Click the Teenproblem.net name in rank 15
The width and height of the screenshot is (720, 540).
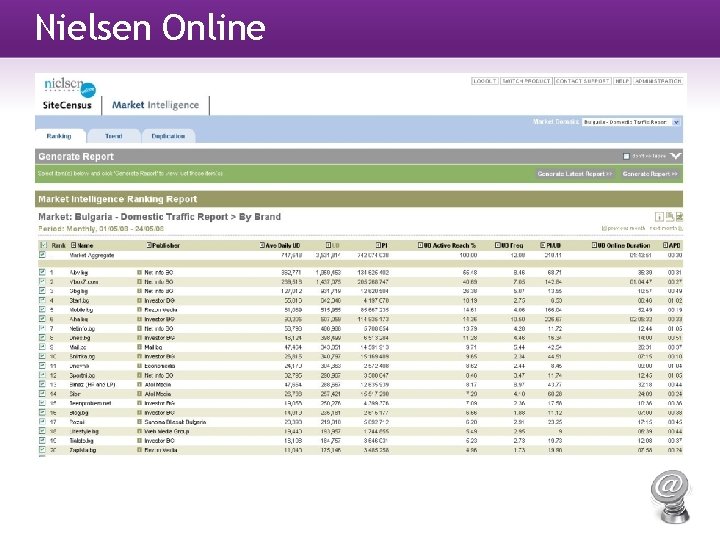click(90, 403)
